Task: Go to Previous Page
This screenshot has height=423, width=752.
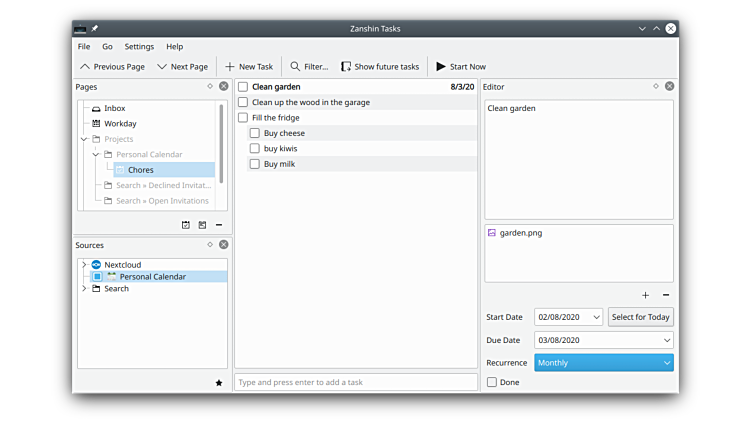Action: pyautogui.click(x=112, y=67)
